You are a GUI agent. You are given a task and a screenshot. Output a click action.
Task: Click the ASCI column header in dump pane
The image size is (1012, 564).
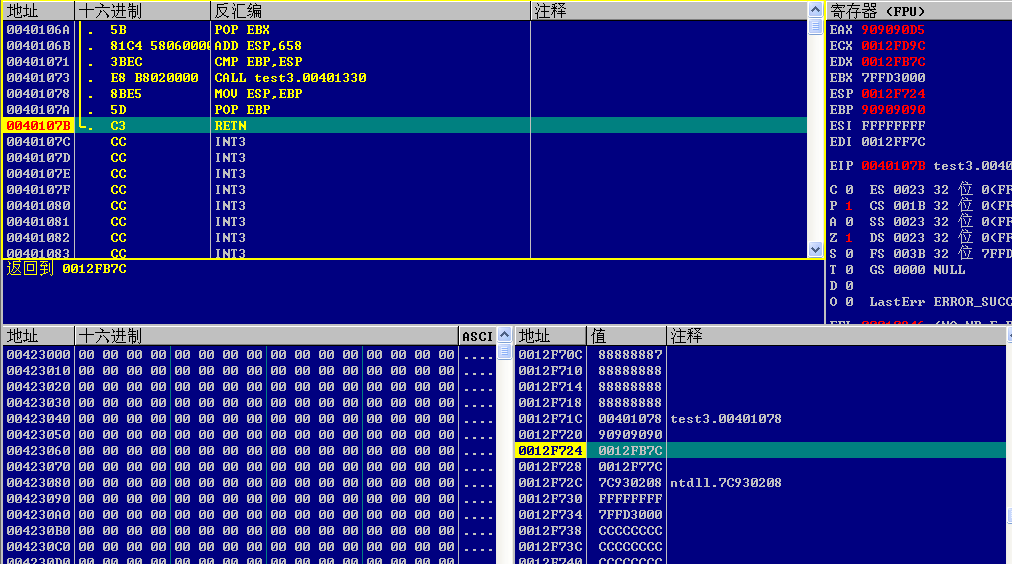pyautogui.click(x=477, y=336)
